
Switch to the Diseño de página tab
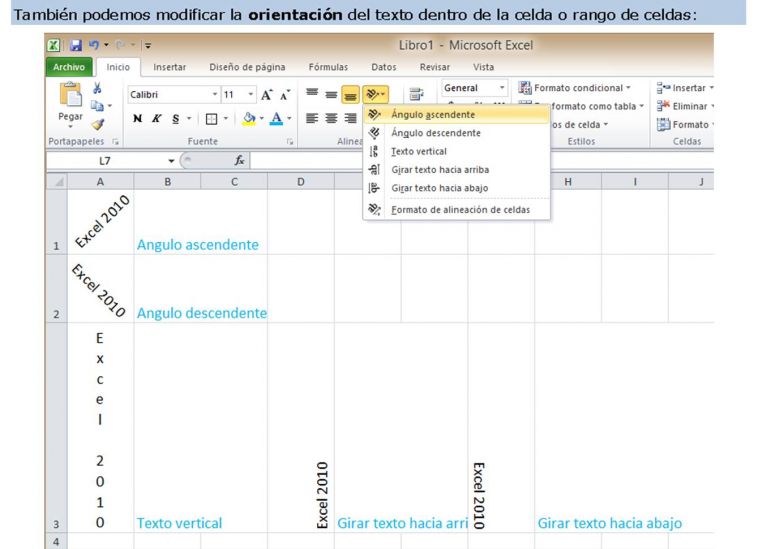(x=247, y=67)
